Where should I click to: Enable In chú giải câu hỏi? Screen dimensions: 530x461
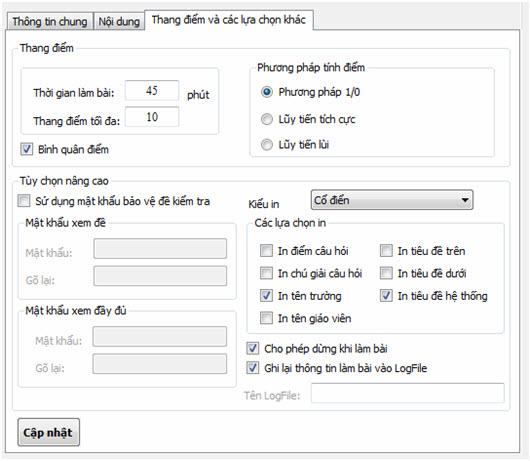(266, 273)
